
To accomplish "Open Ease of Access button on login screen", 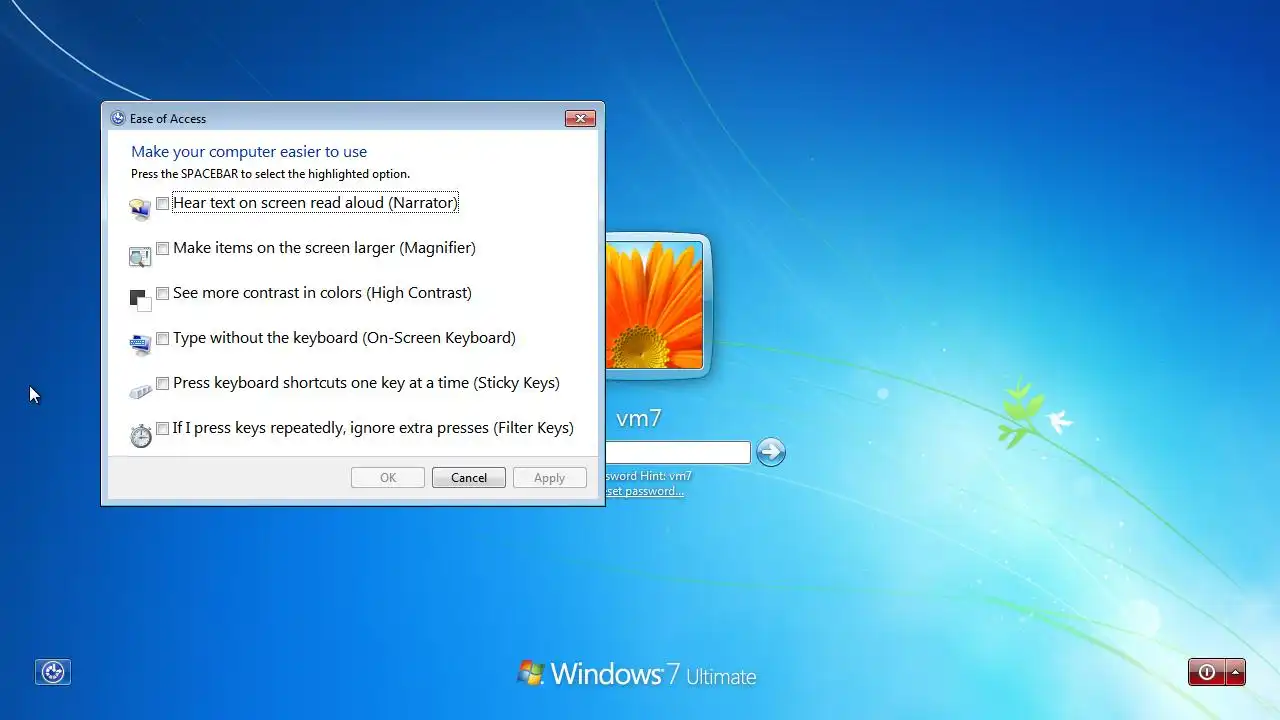I will click(x=53, y=672).
